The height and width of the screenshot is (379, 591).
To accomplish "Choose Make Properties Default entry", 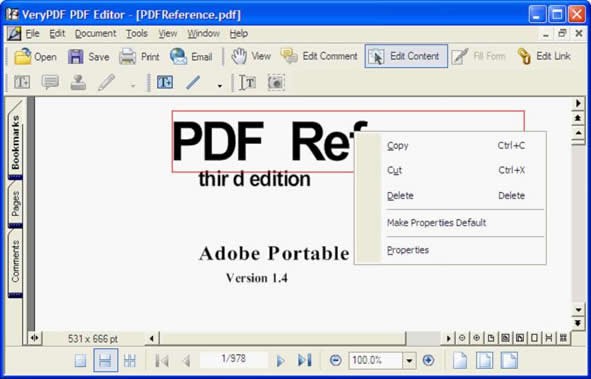I will pos(450,223).
